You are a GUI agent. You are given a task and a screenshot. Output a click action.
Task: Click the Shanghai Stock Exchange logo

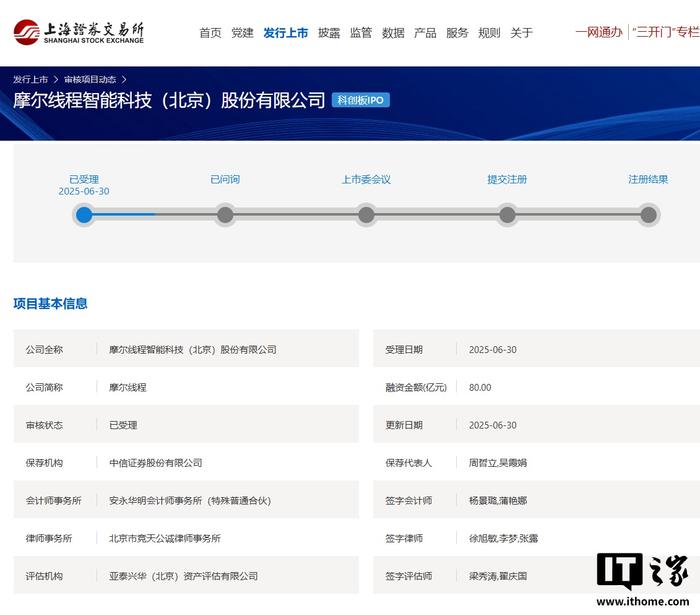pyautogui.click(x=79, y=32)
